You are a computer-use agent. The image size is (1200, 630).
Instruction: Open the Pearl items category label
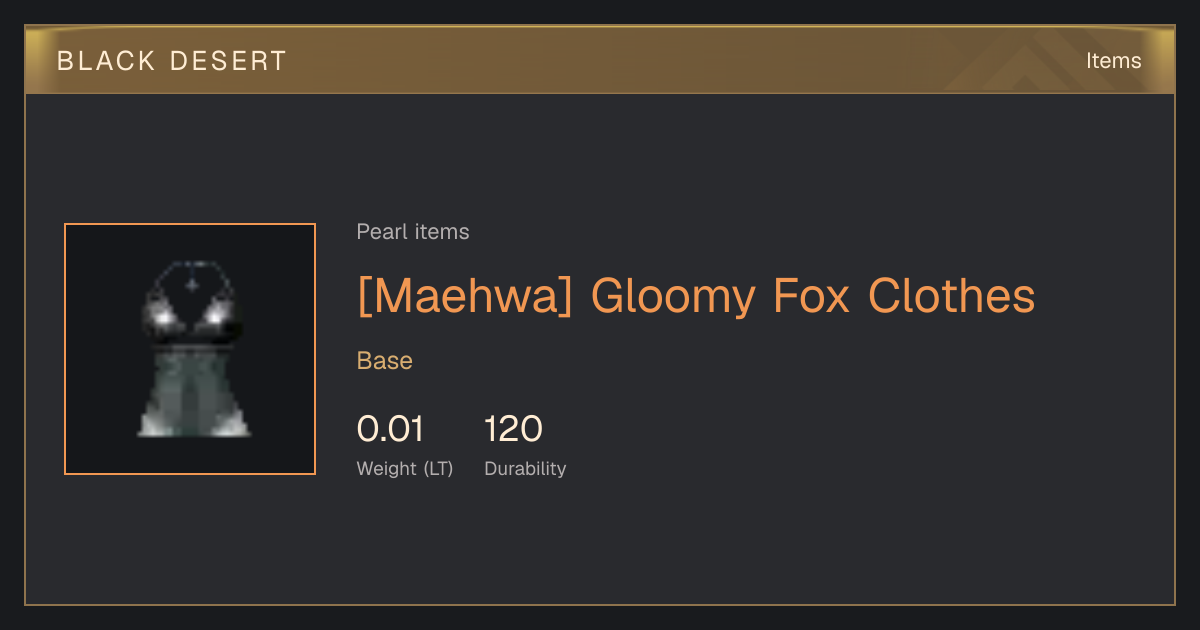[413, 232]
